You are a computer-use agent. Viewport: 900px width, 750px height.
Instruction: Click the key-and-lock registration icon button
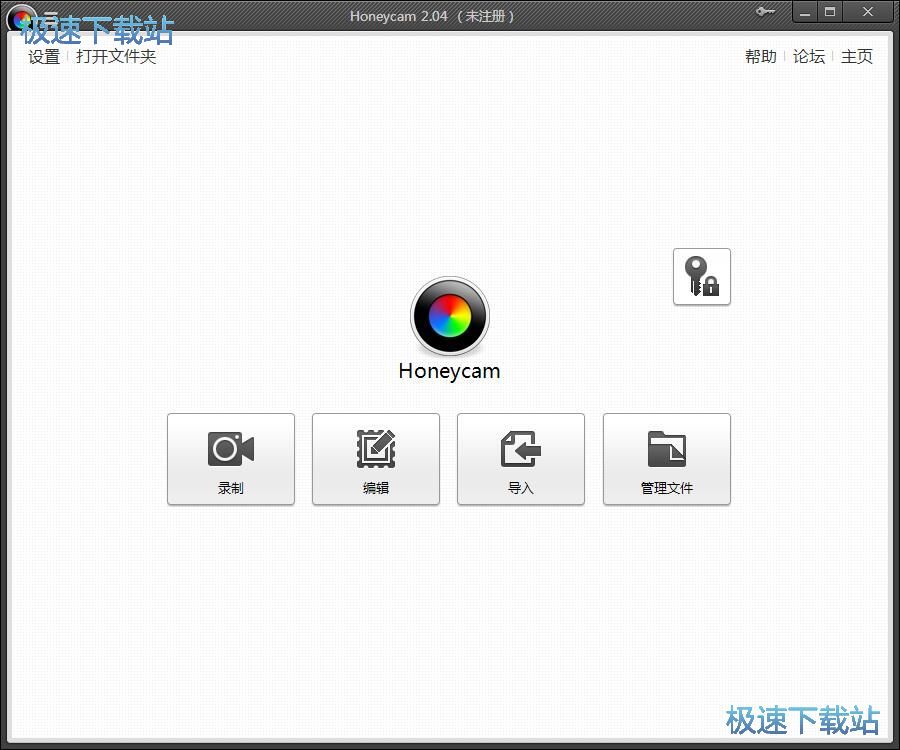[x=701, y=277]
